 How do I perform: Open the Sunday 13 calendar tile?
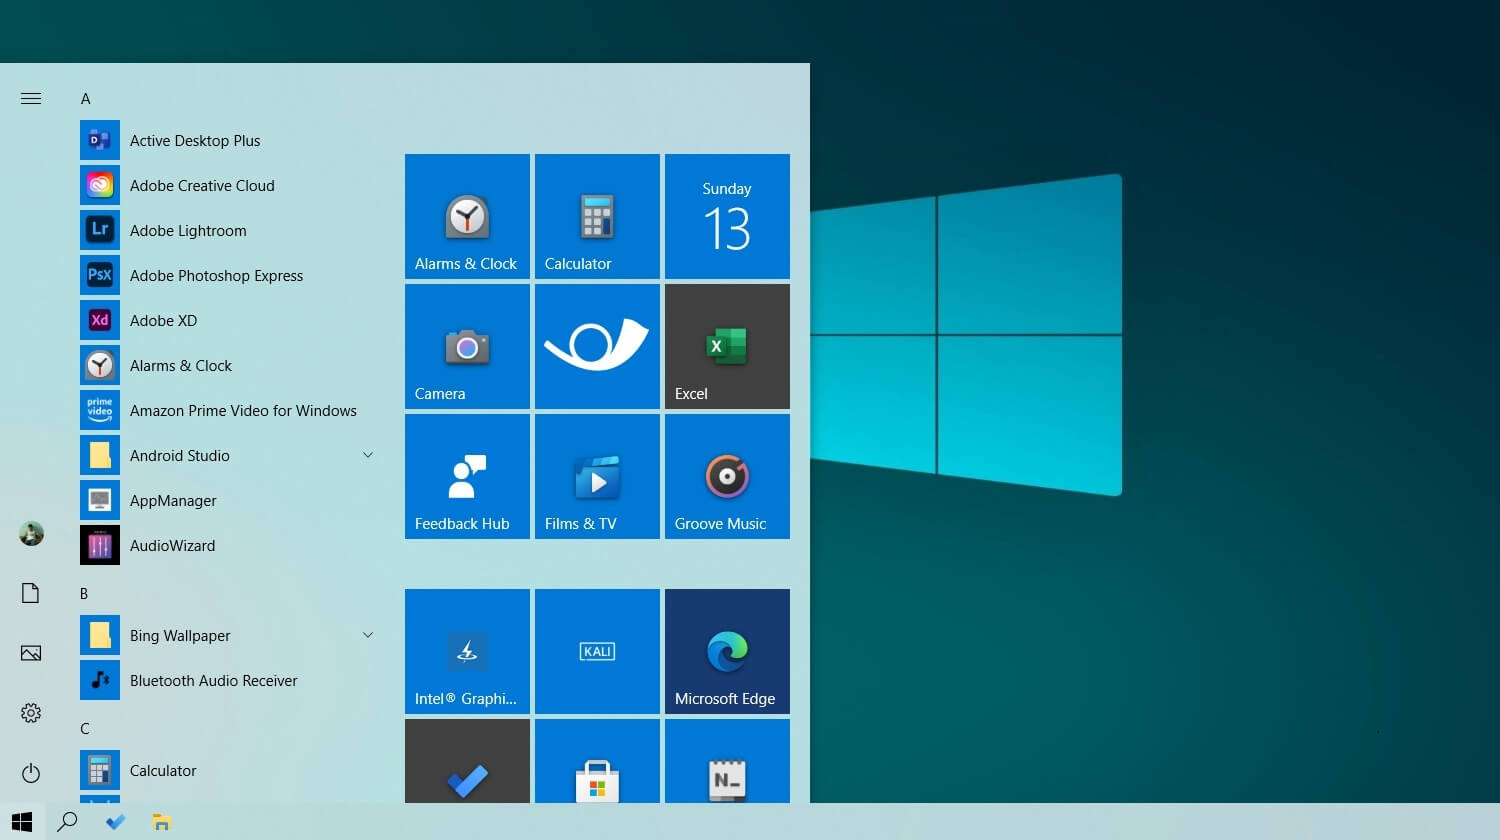click(x=727, y=216)
